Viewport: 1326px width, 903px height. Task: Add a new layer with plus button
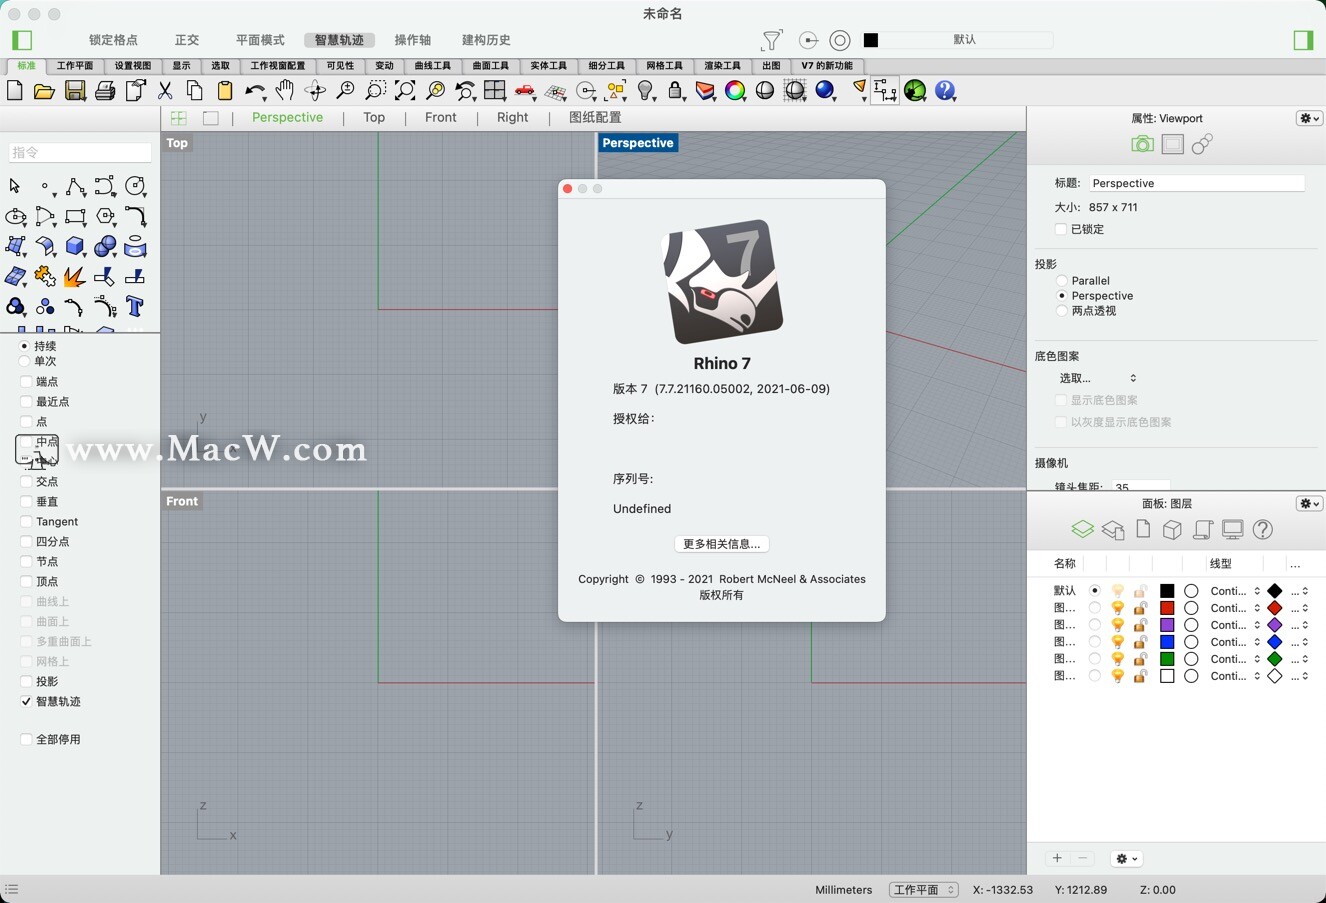tap(1057, 859)
